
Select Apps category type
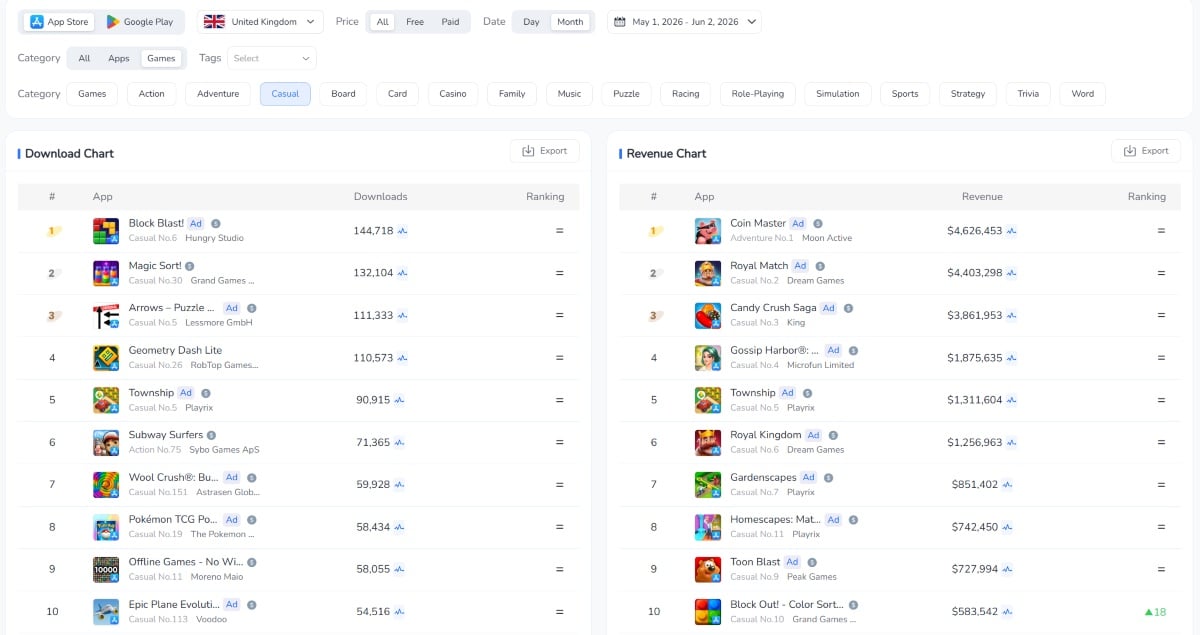tap(119, 58)
